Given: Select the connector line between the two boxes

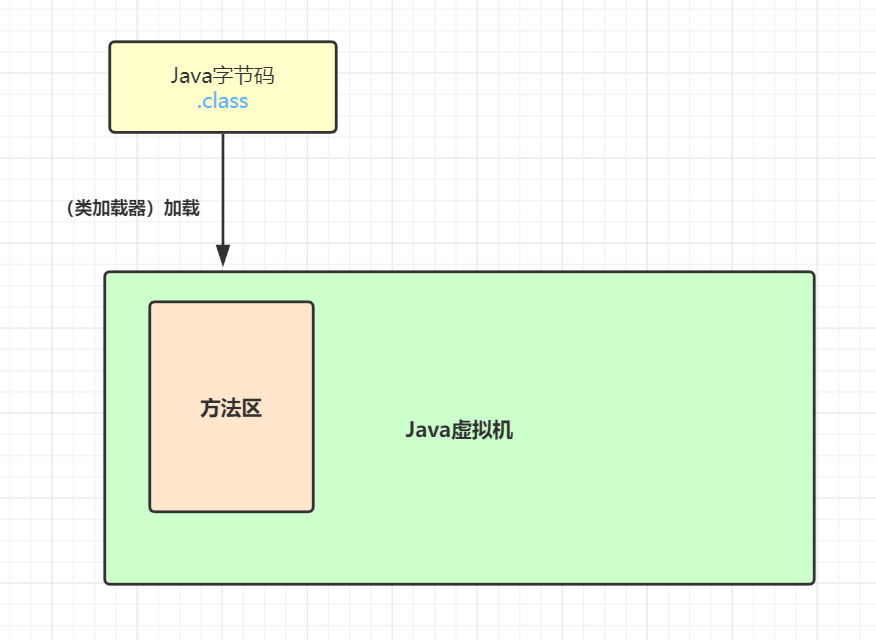Looking at the screenshot, I should coord(223,190).
